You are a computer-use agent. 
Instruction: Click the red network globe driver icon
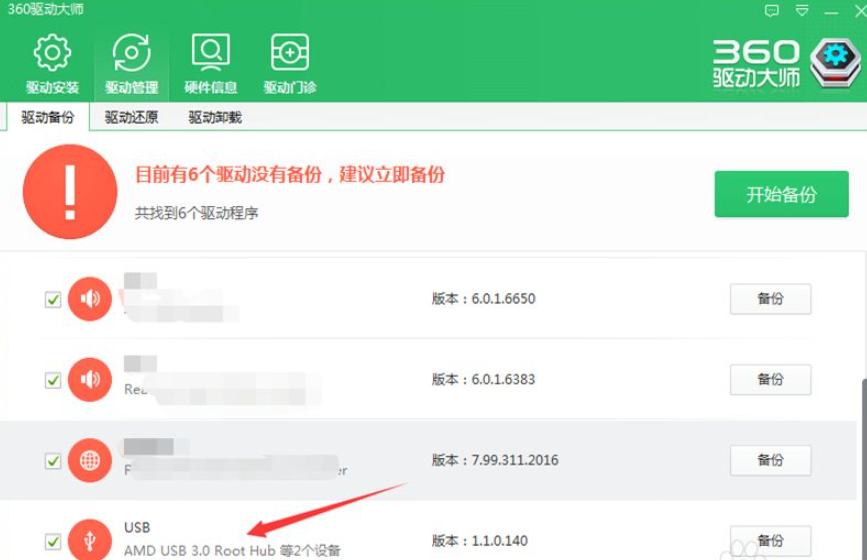coord(90,461)
